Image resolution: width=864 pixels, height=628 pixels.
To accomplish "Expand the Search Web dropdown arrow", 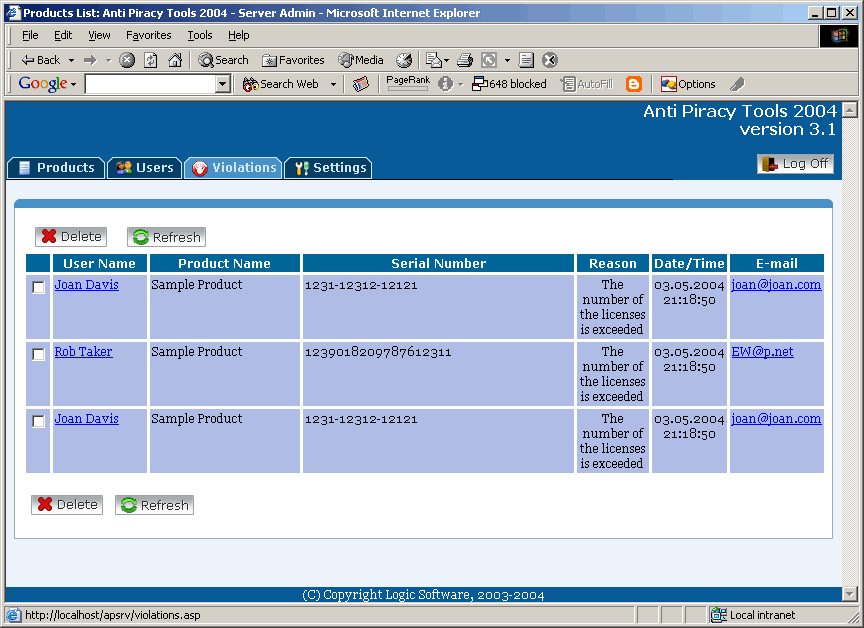I will pos(333,84).
